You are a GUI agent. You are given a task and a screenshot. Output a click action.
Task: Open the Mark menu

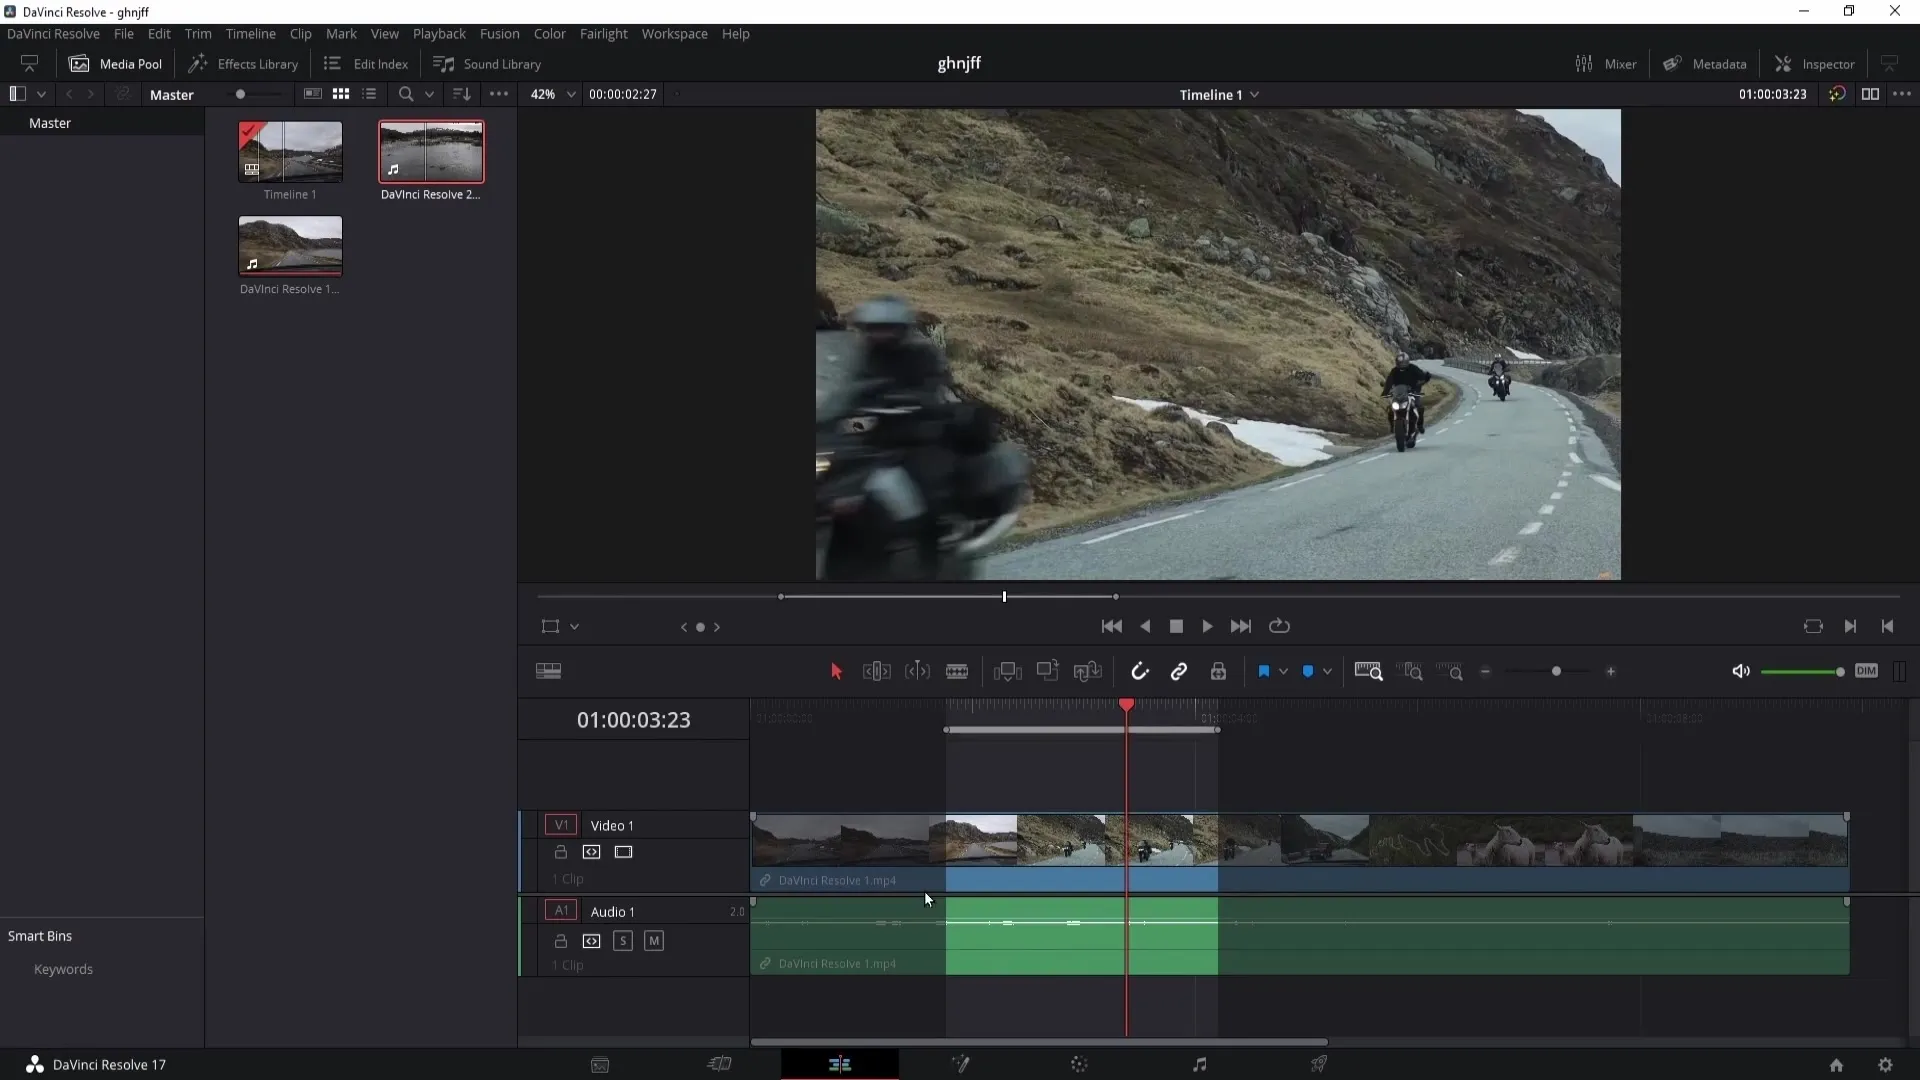341,34
